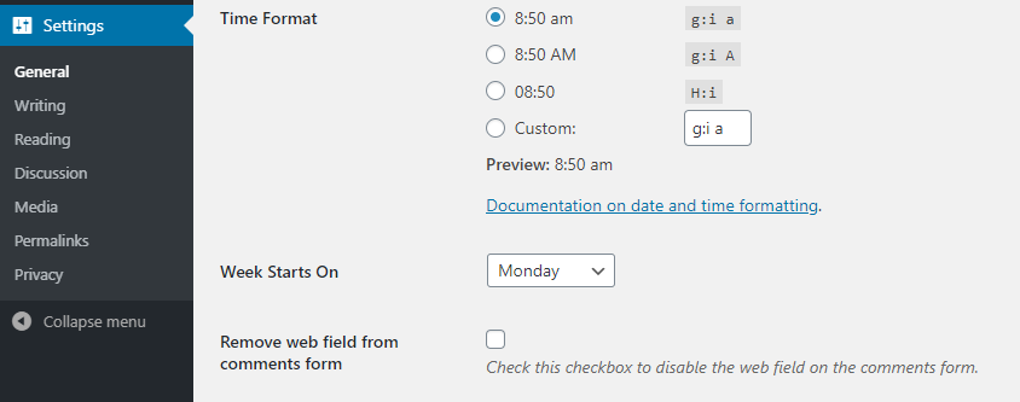Click the Settings sliders icon in sidebar
Viewport: 1020px width, 402px height.
point(22,25)
